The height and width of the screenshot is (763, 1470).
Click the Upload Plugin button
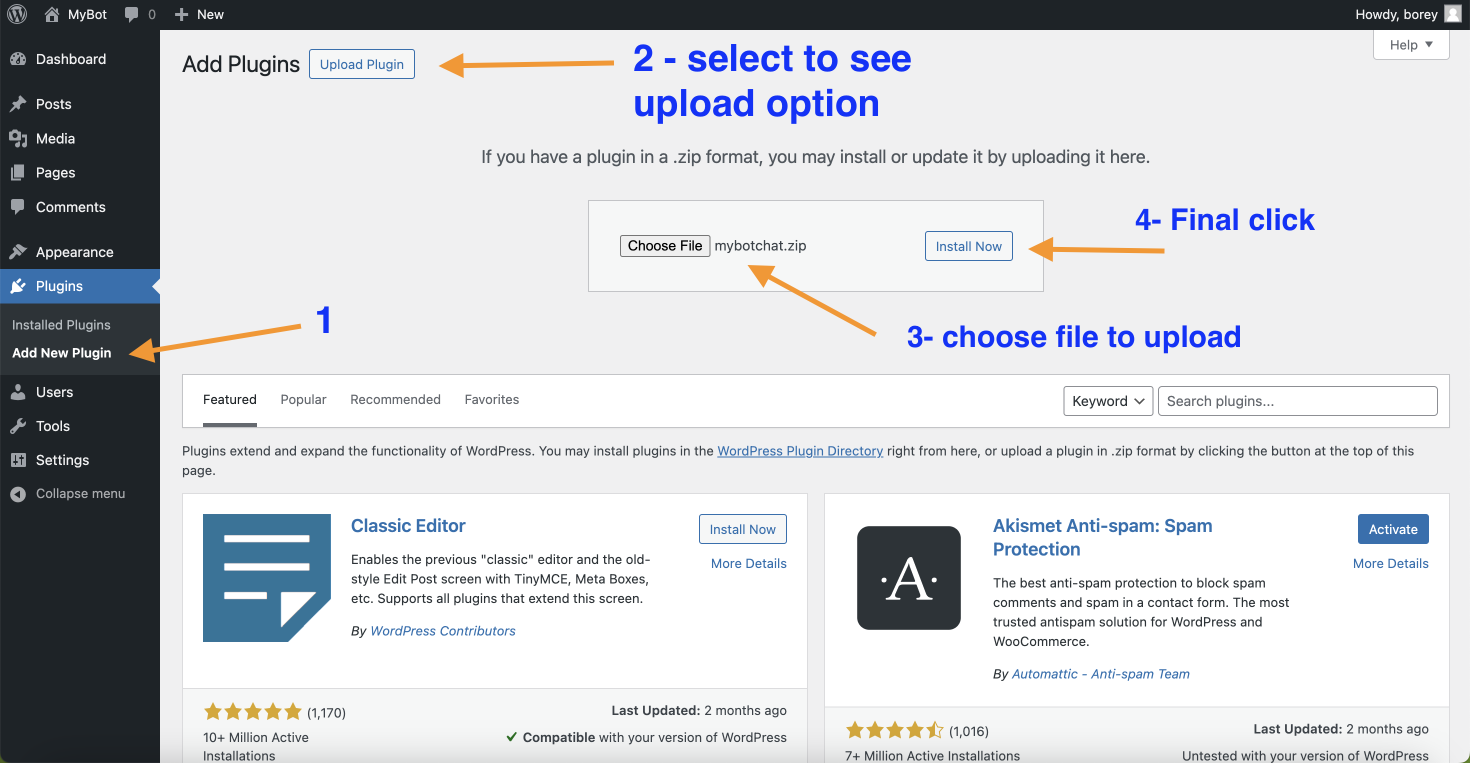click(361, 63)
